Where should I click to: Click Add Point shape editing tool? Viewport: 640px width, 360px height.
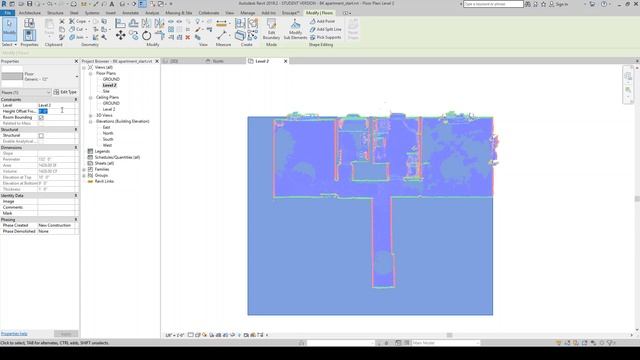[322, 21]
